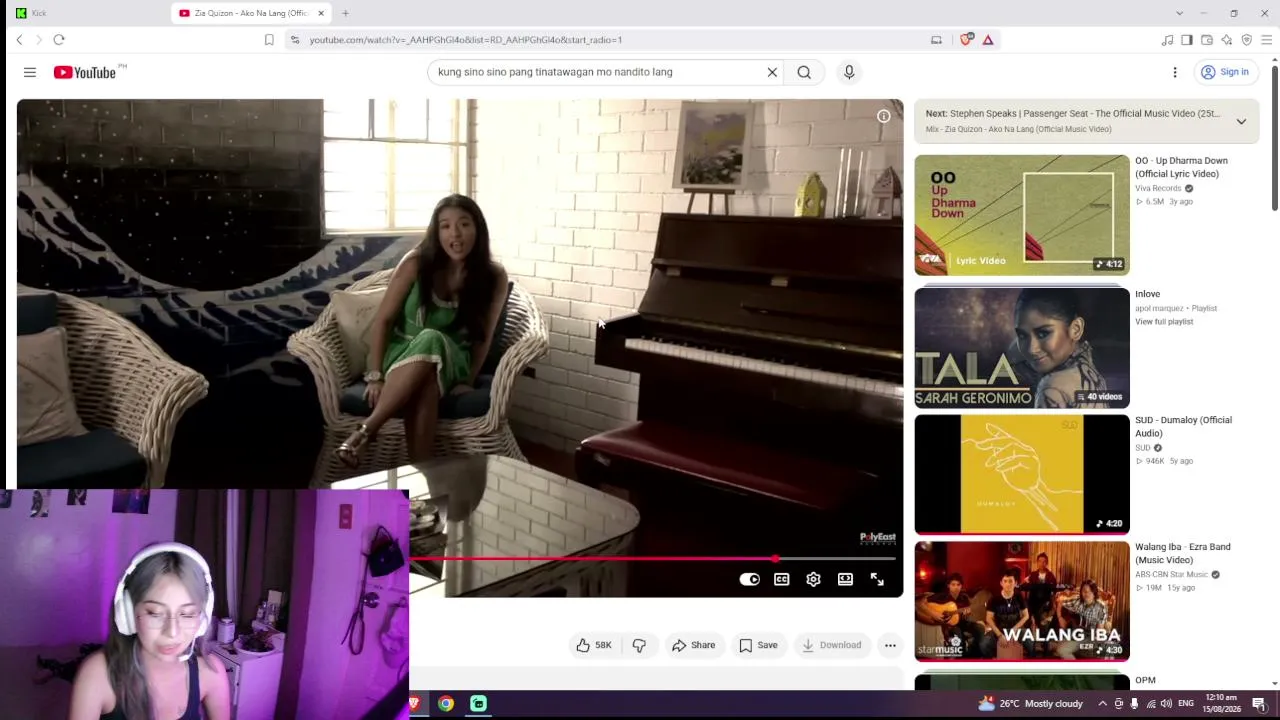This screenshot has width=1280, height=720.
Task: Open Leo AI sparkle icon
Action: (1227, 40)
